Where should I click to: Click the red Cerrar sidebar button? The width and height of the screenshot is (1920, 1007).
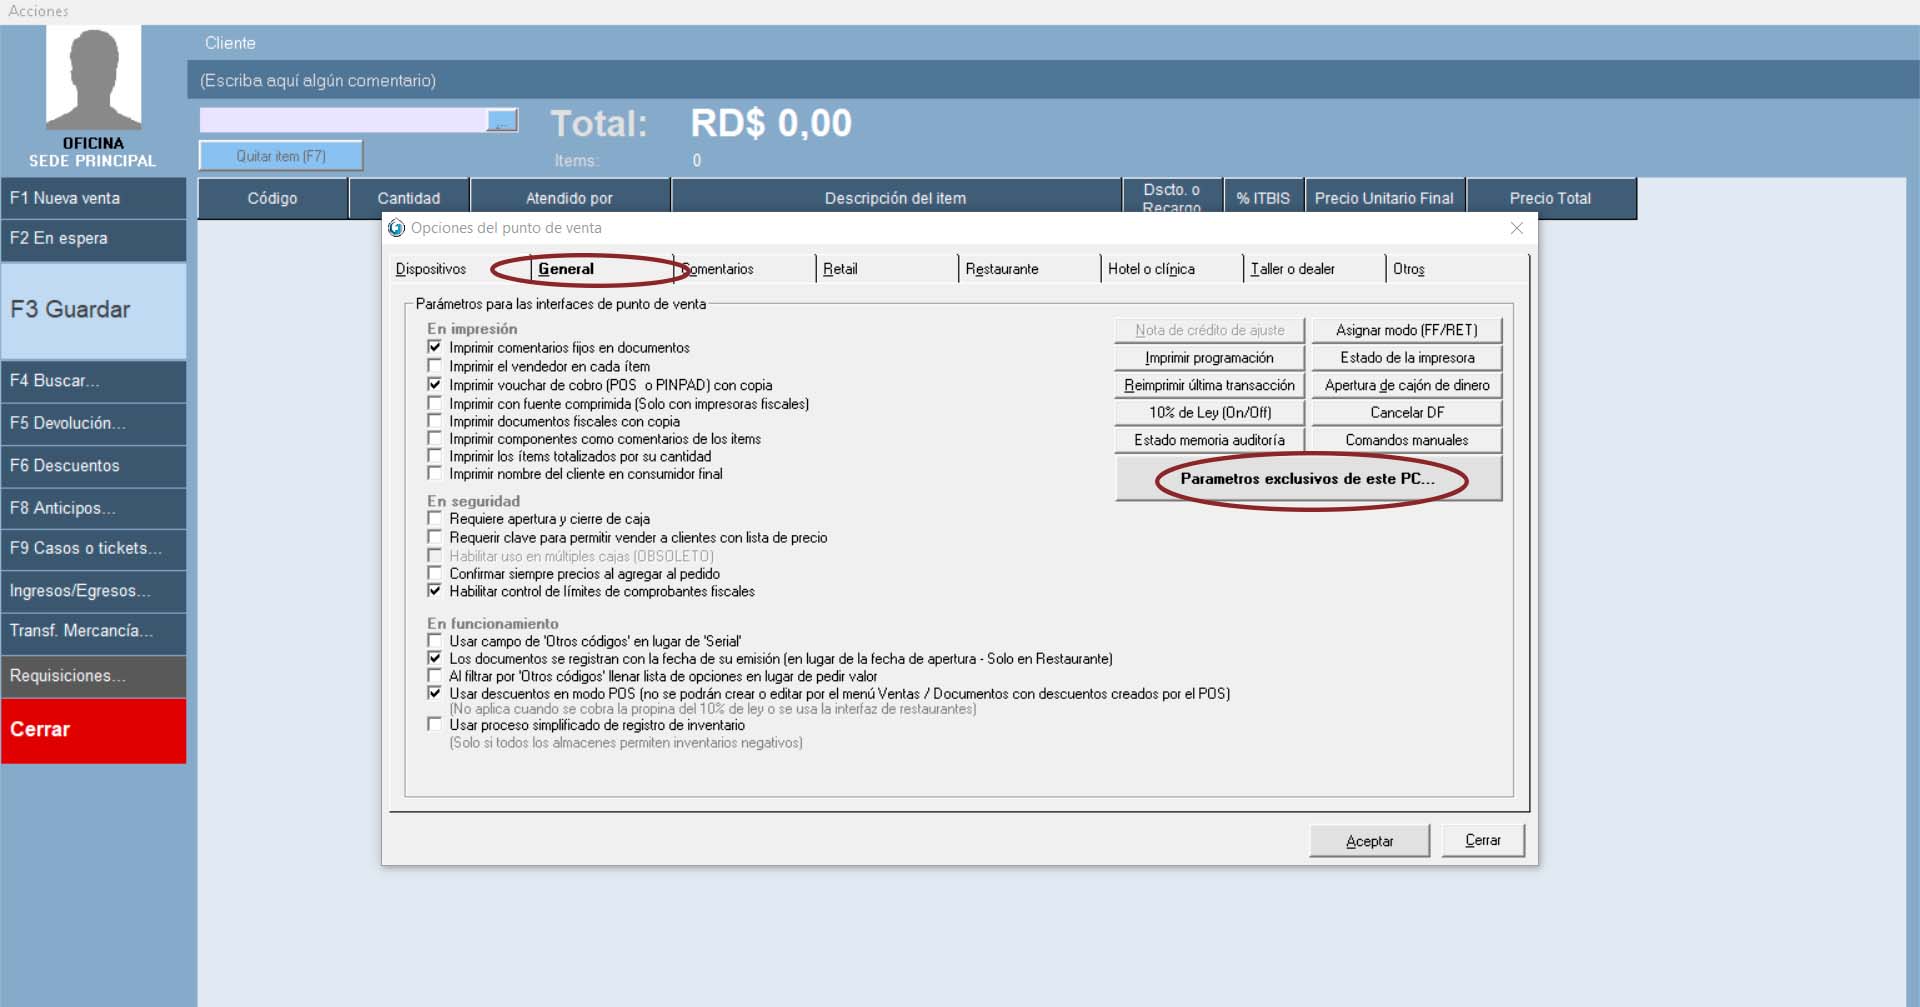click(x=93, y=730)
